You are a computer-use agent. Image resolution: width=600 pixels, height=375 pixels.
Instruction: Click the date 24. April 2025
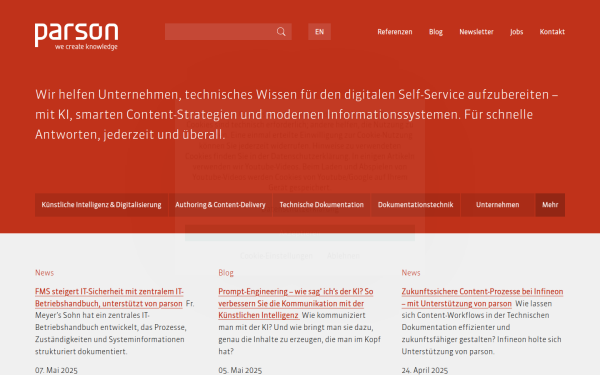click(425, 370)
